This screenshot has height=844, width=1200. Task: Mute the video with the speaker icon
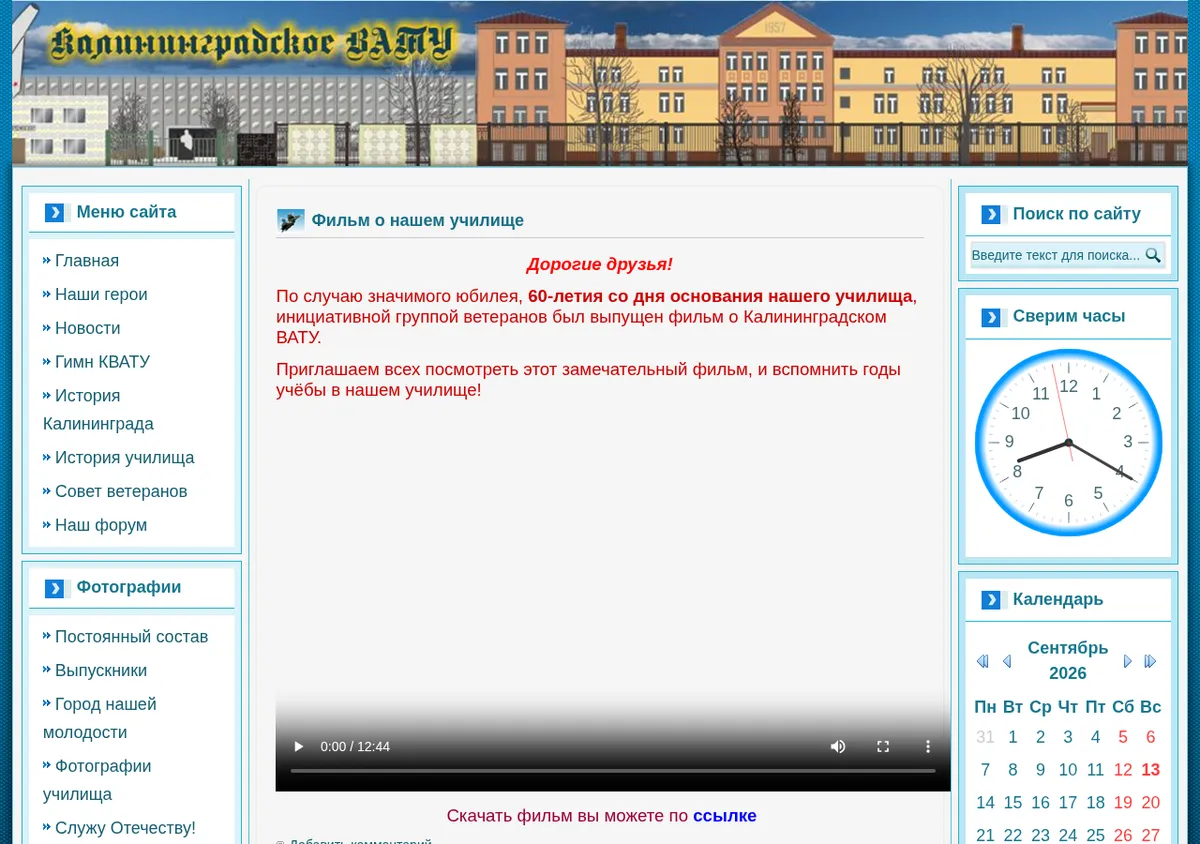[x=838, y=746]
